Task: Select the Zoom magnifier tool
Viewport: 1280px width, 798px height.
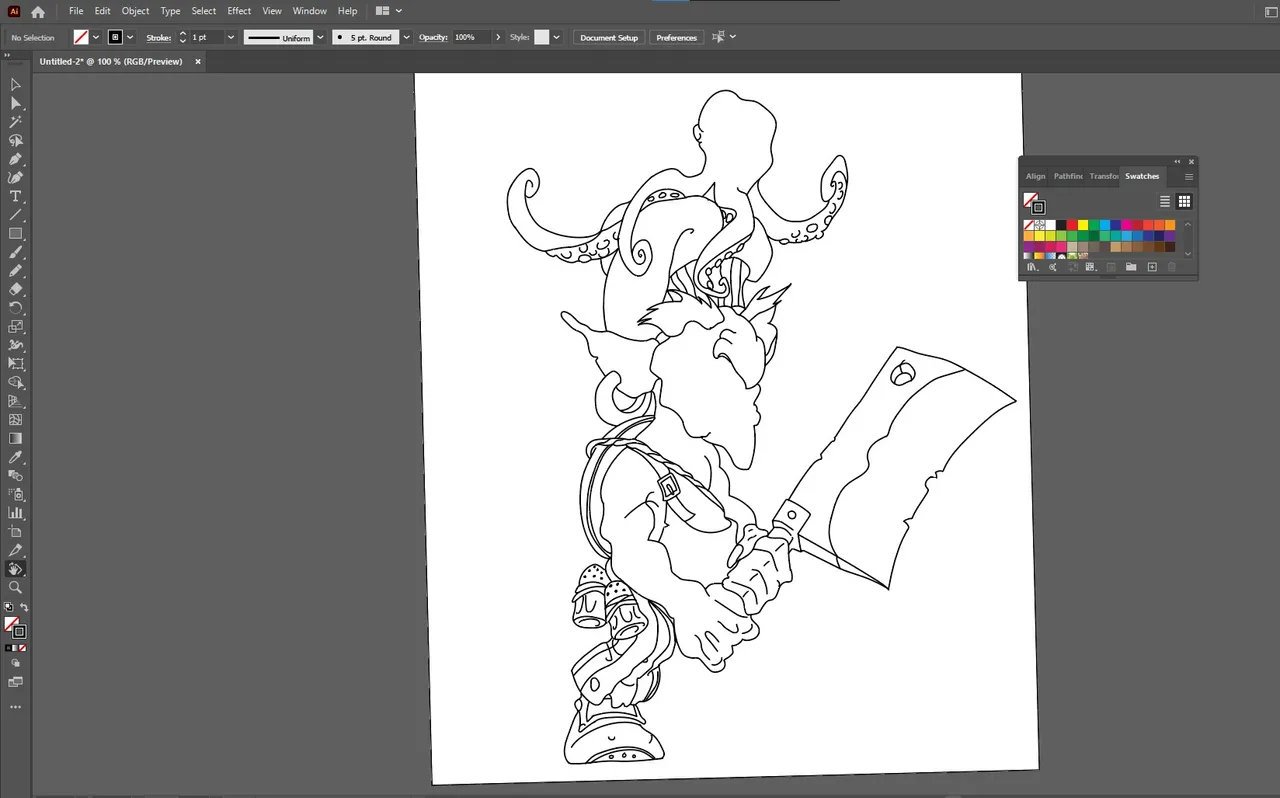Action: (15, 587)
